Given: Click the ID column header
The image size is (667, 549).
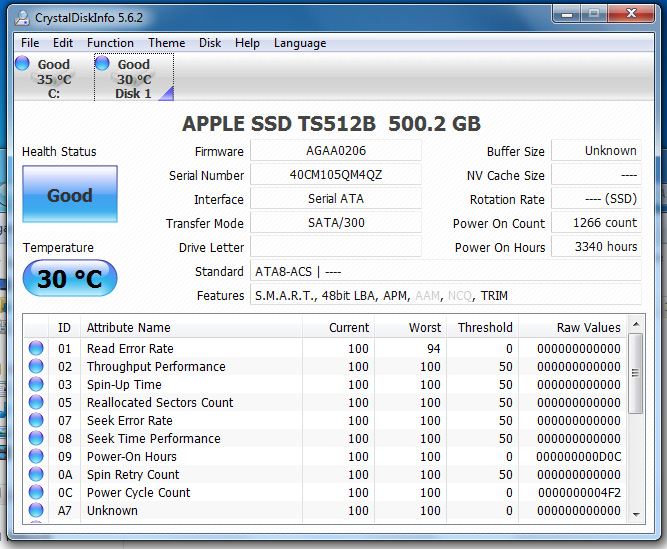Looking at the screenshot, I should point(65,327).
